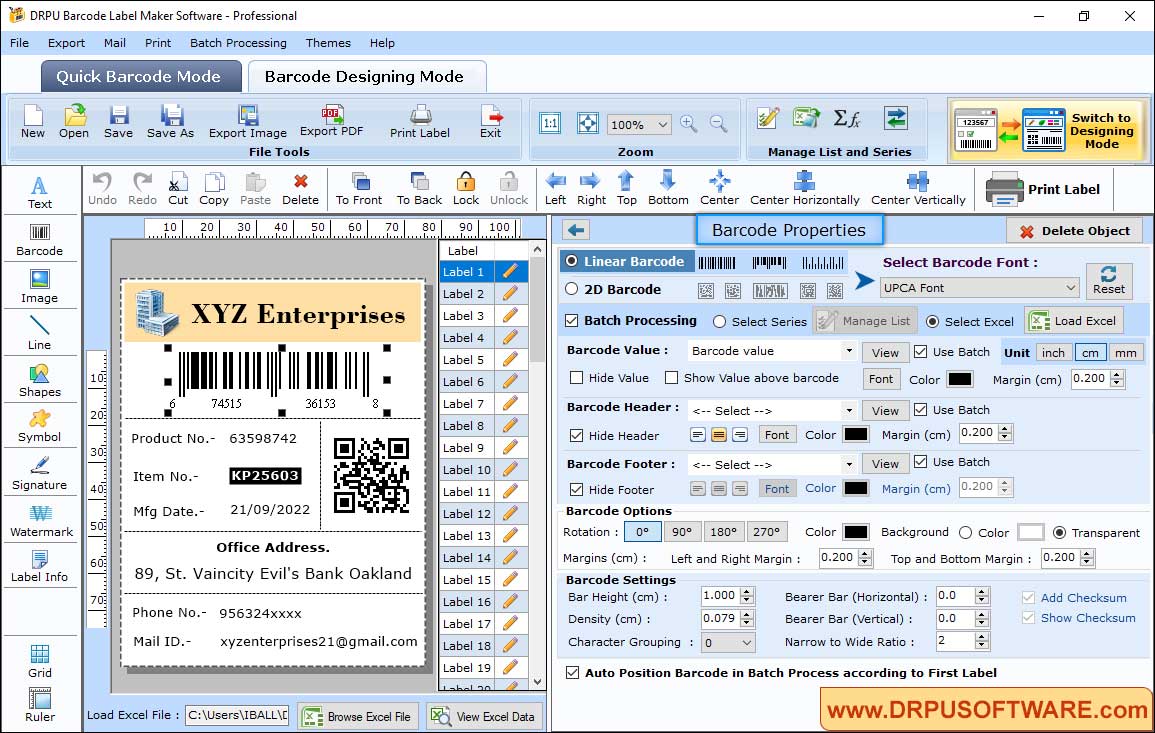
Task: Choose the Line drawing tool
Action: [40, 333]
